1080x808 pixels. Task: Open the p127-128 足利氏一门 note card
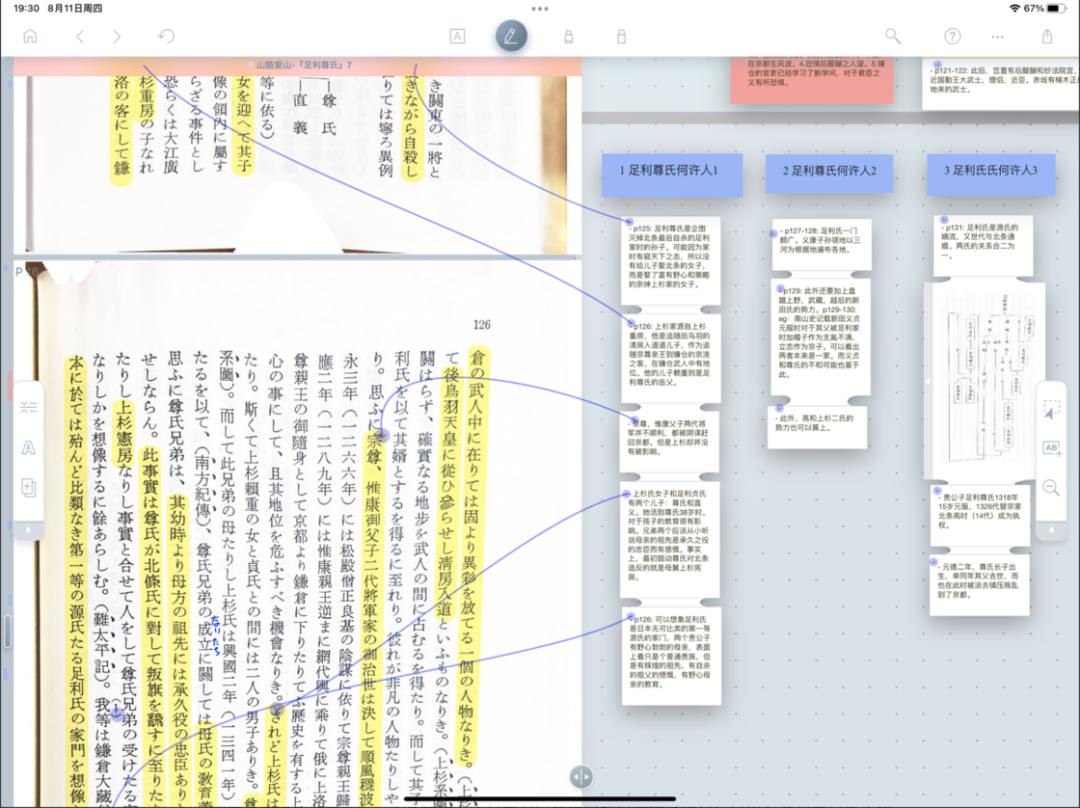821,245
